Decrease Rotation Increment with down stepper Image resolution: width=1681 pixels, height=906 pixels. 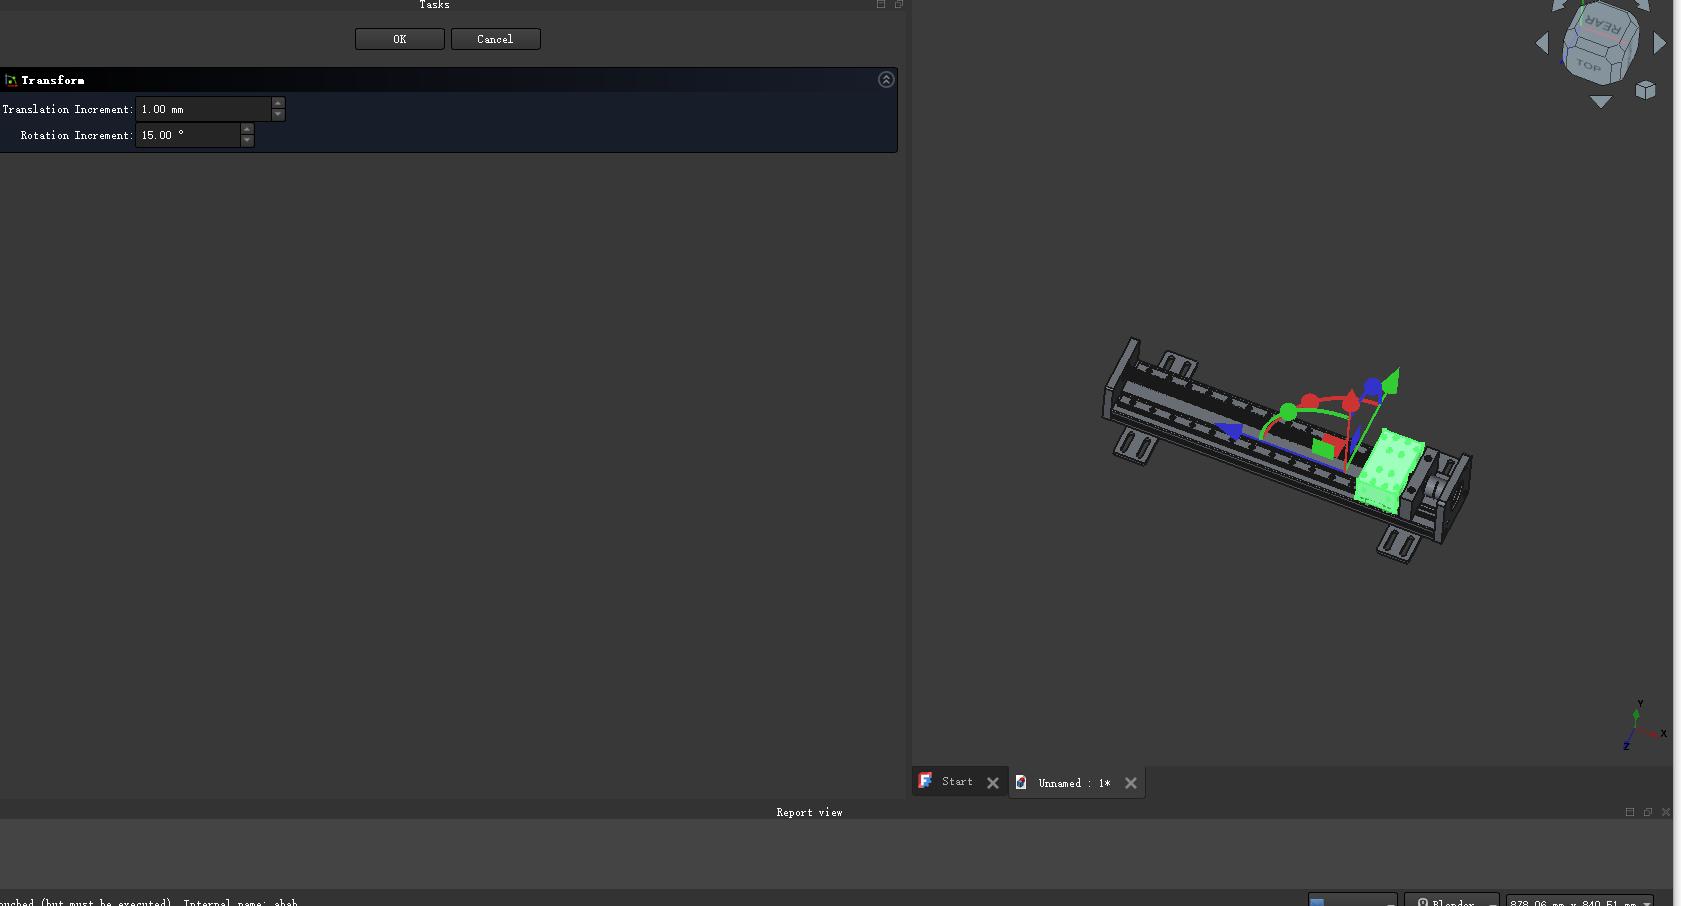tap(247, 141)
